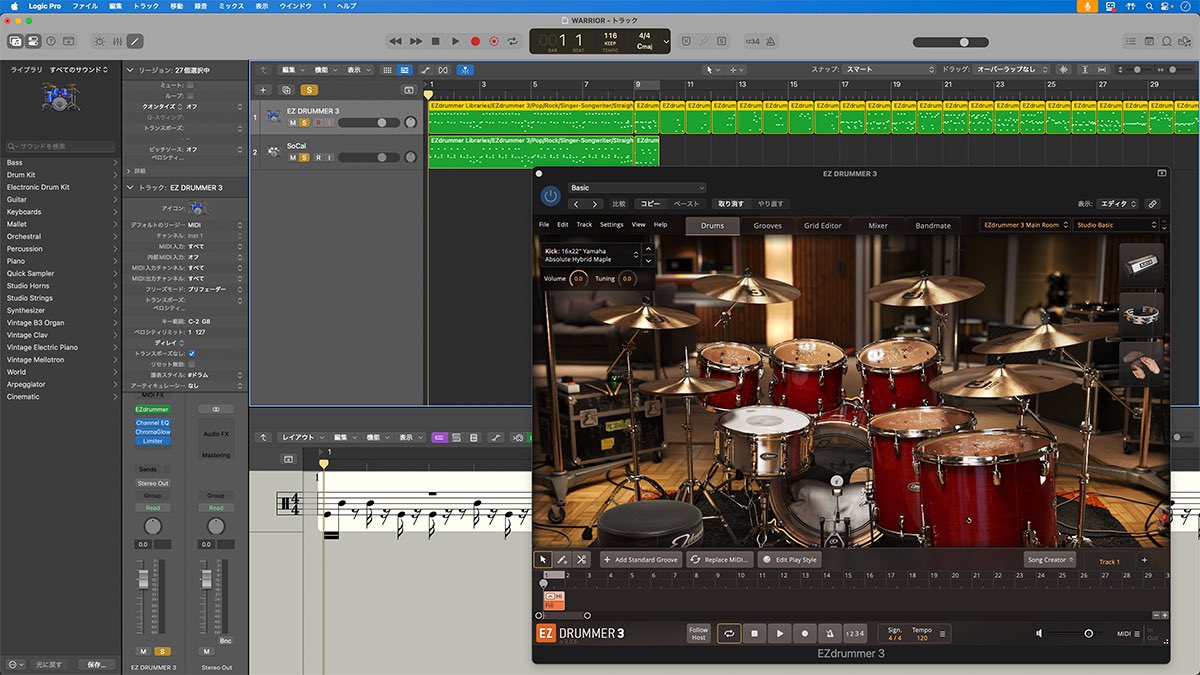The height and width of the screenshot is (675, 1200).
Task: Open the ドラッグ オーバーラップなし dropdown
Action: 1012,70
